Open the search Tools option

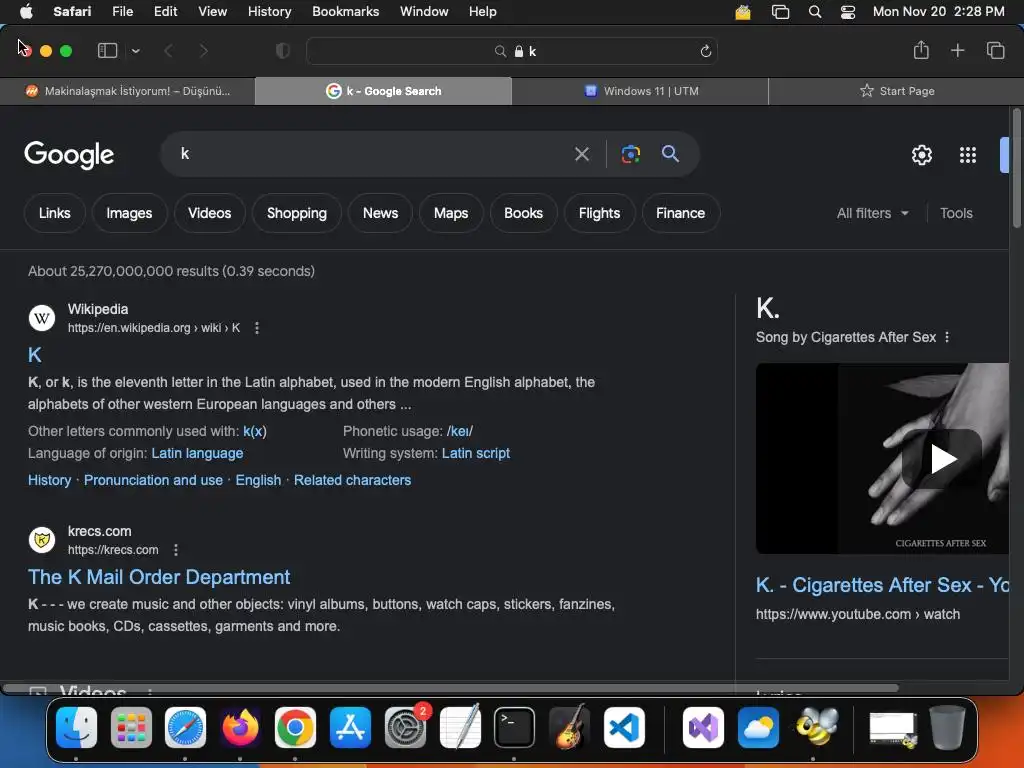pyautogui.click(x=956, y=213)
